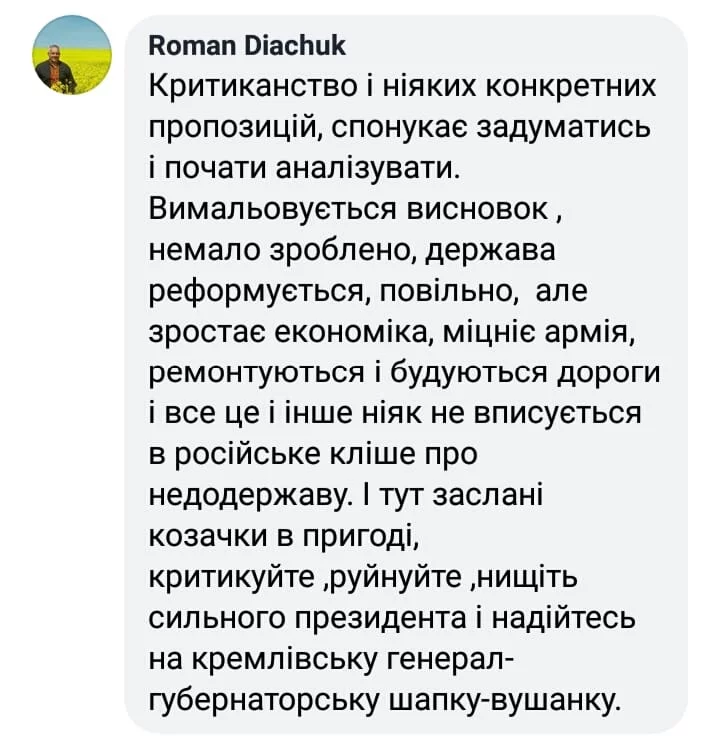Click the word 'критикуйте' in the comment
Viewport: 720px width, 736px height.
coord(231,577)
